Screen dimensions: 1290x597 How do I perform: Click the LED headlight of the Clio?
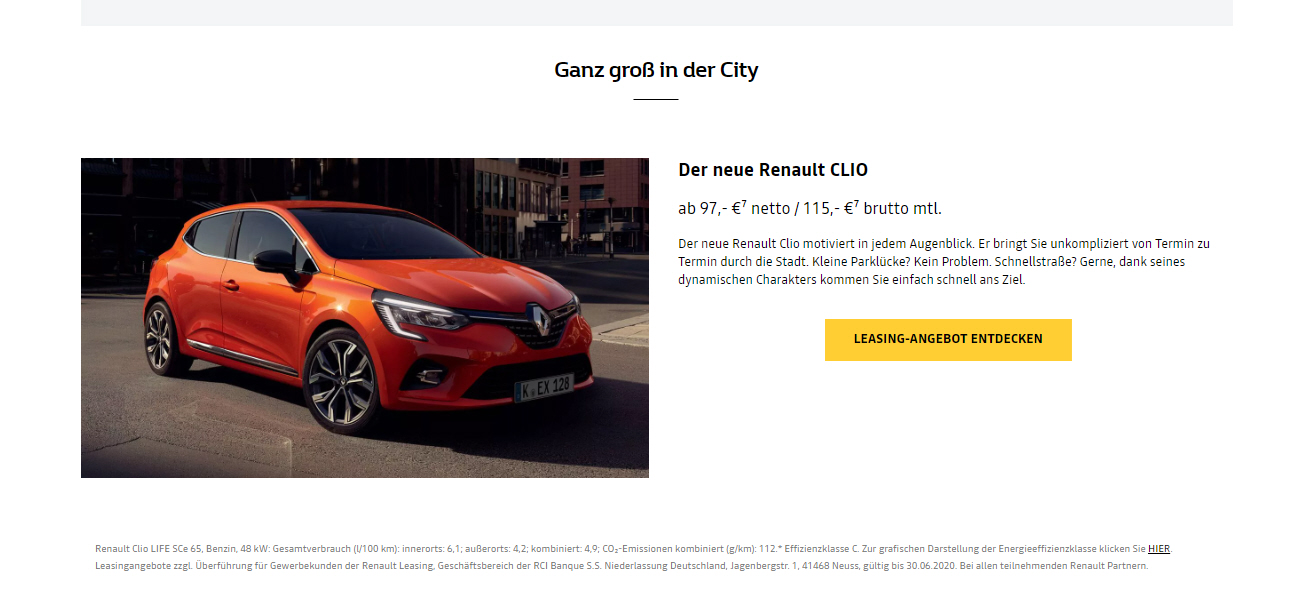click(x=414, y=313)
